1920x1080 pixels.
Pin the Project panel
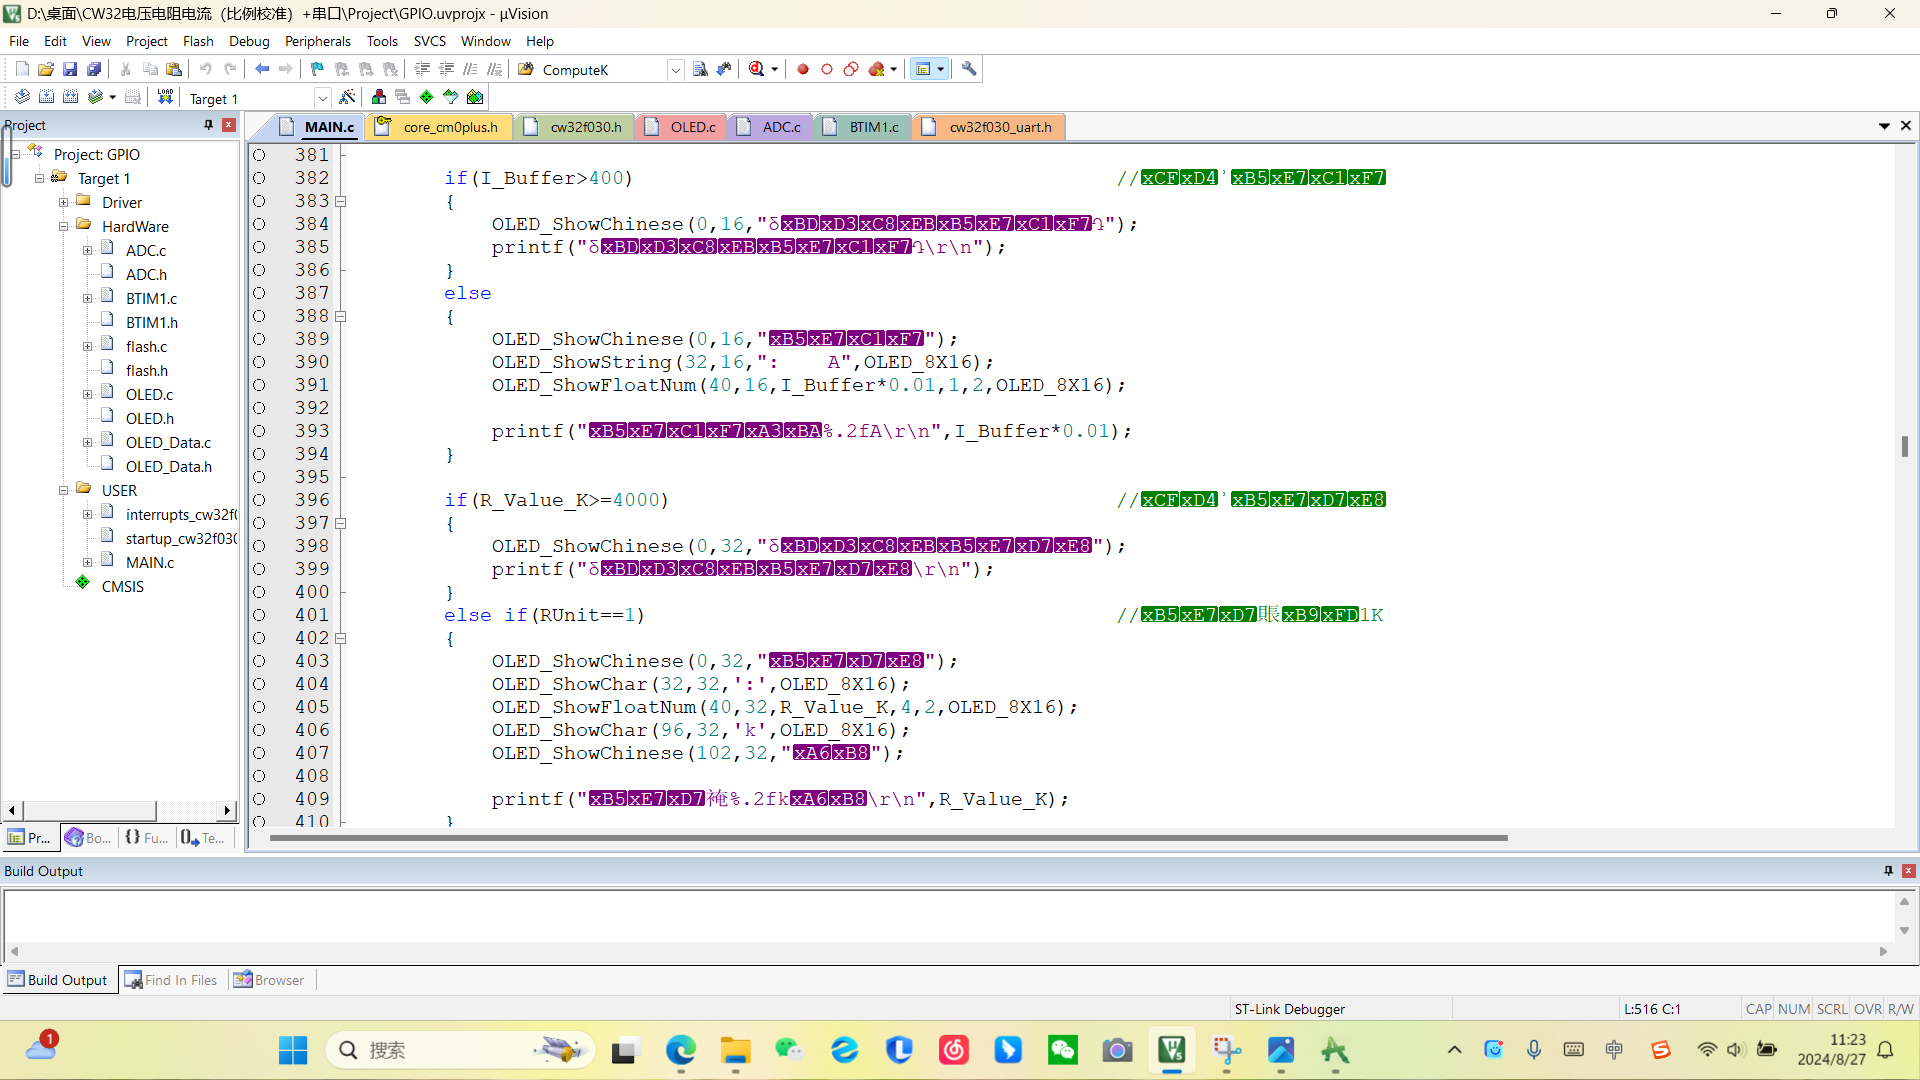(x=209, y=125)
